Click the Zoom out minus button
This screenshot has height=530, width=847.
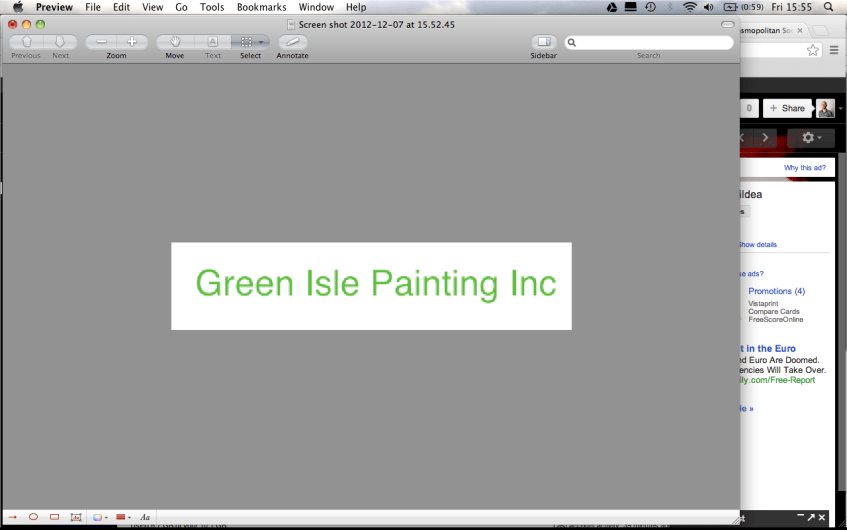[102, 42]
